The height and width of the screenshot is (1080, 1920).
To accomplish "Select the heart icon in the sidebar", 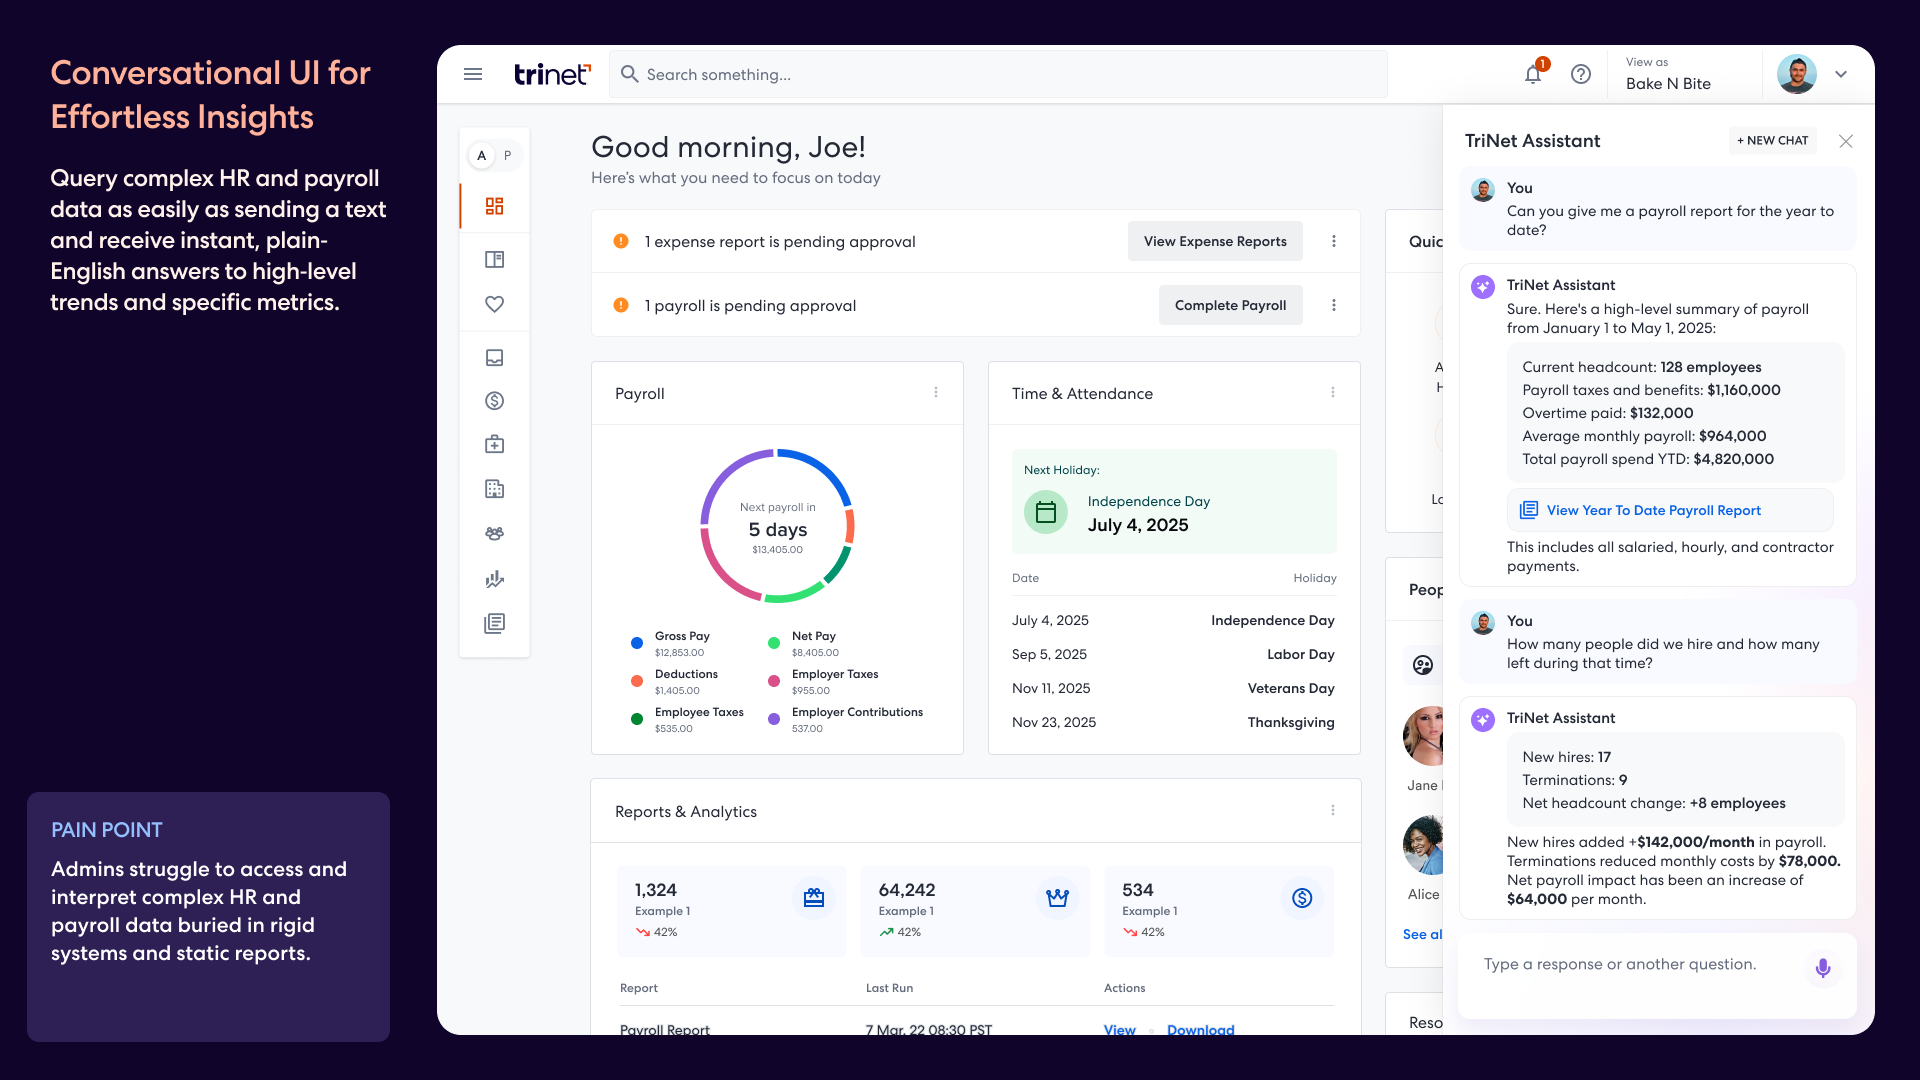I will point(494,305).
